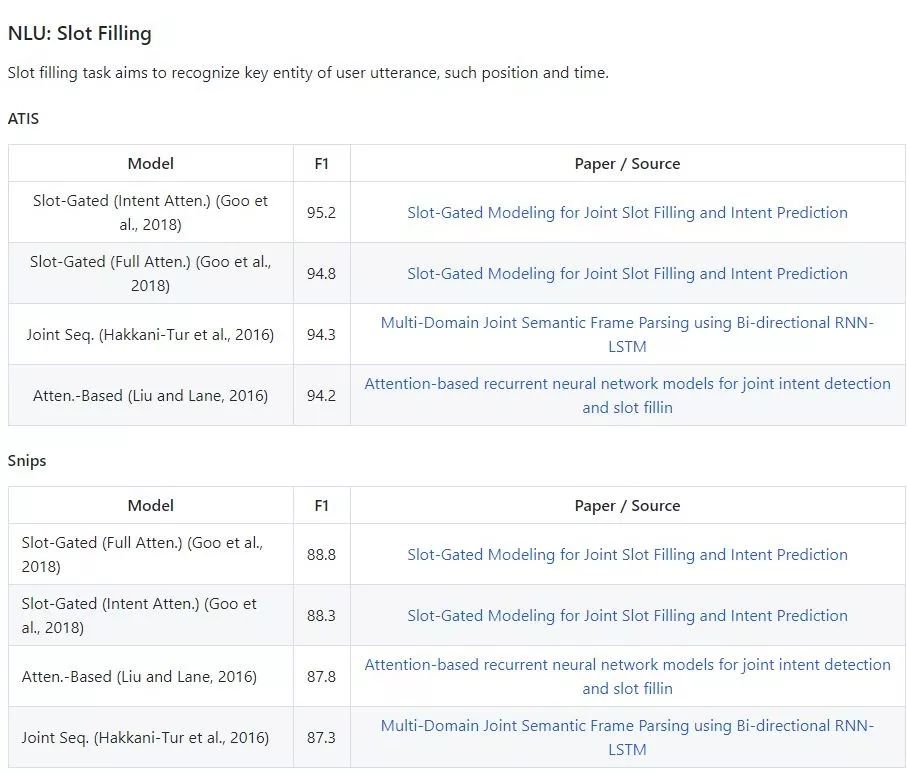Click the F1 header in the Snips table
The width and height of the screenshot is (907, 774).
click(x=321, y=505)
